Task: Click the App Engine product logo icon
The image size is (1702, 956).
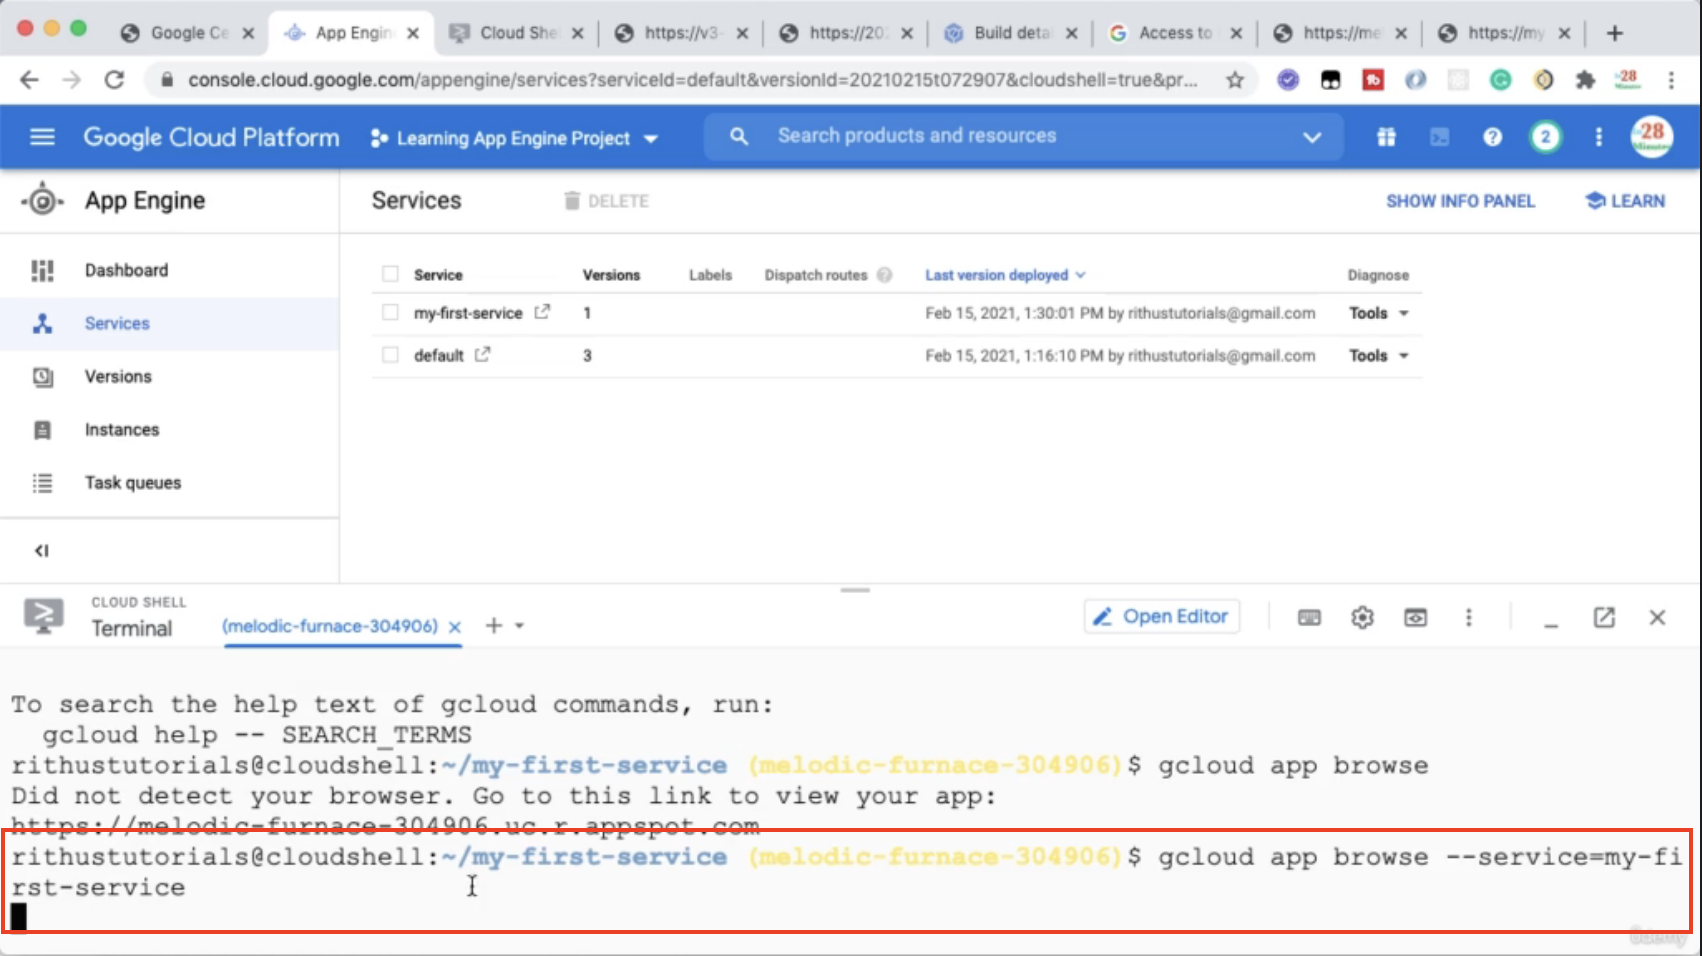Action: 42,200
